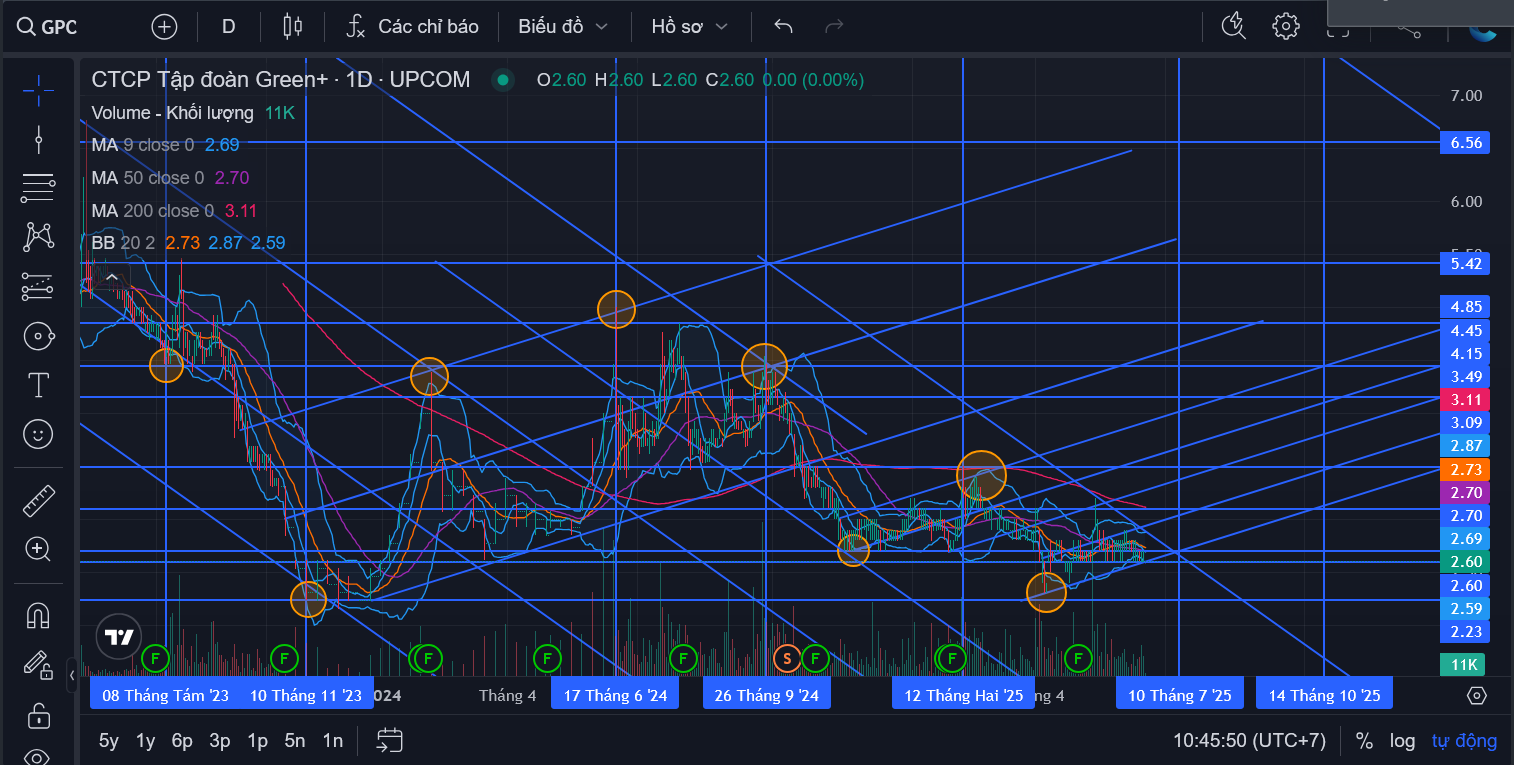Viewport: 1514px width, 765px height.
Task: Select the 6p time range
Action: (182, 740)
